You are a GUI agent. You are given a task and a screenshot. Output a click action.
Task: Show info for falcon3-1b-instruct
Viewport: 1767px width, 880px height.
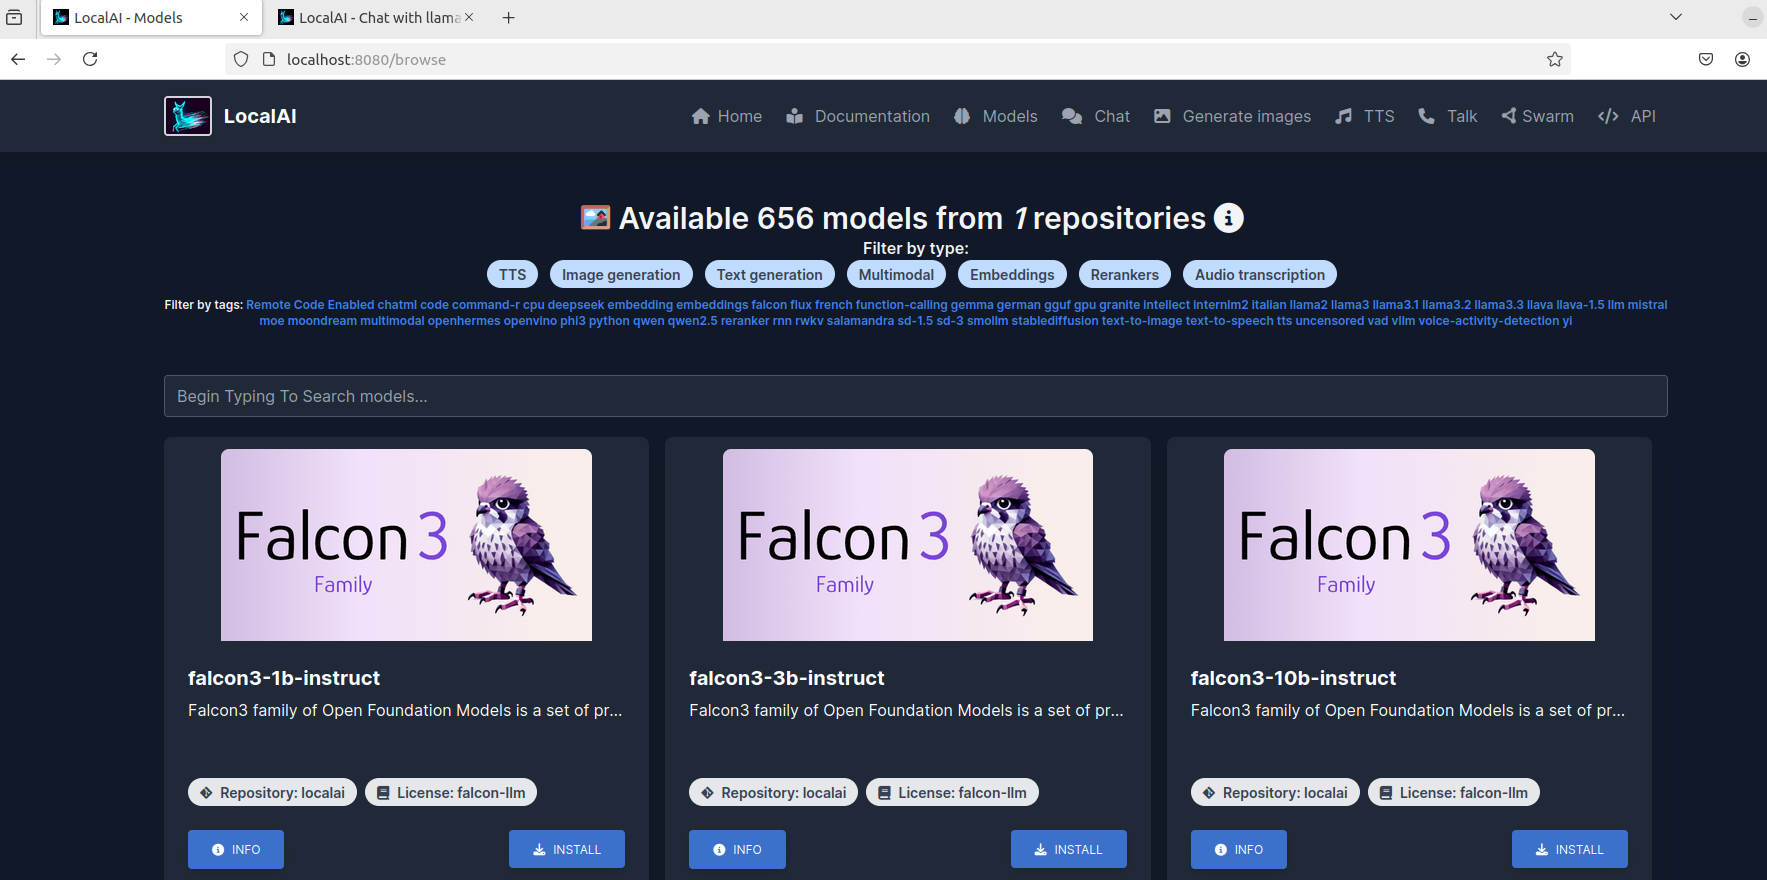pos(236,849)
